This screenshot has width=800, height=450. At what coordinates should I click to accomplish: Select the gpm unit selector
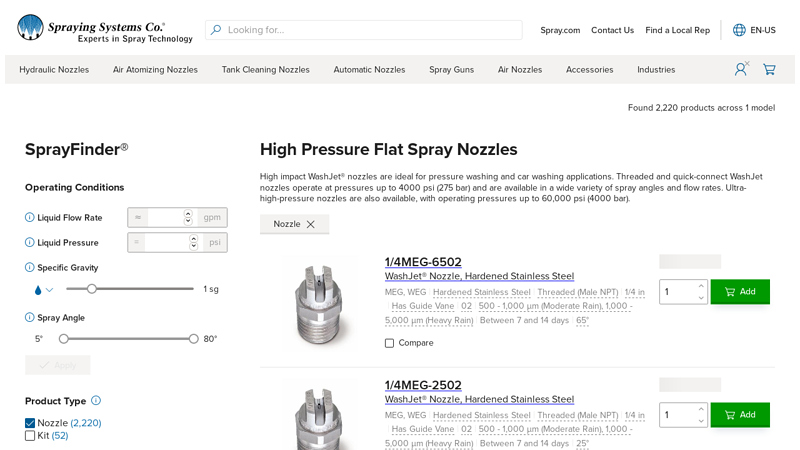[x=212, y=217]
